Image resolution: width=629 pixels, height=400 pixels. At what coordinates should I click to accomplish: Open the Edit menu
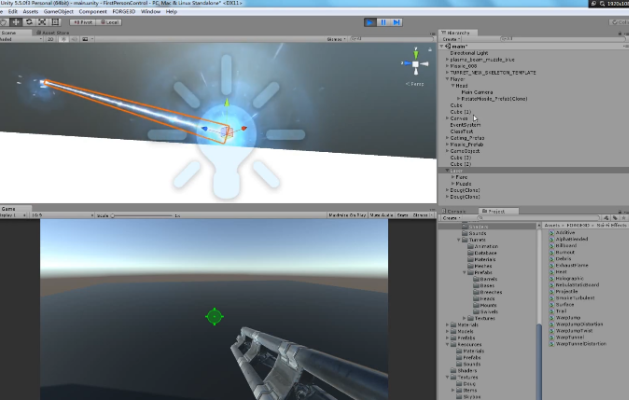click(x=12, y=12)
